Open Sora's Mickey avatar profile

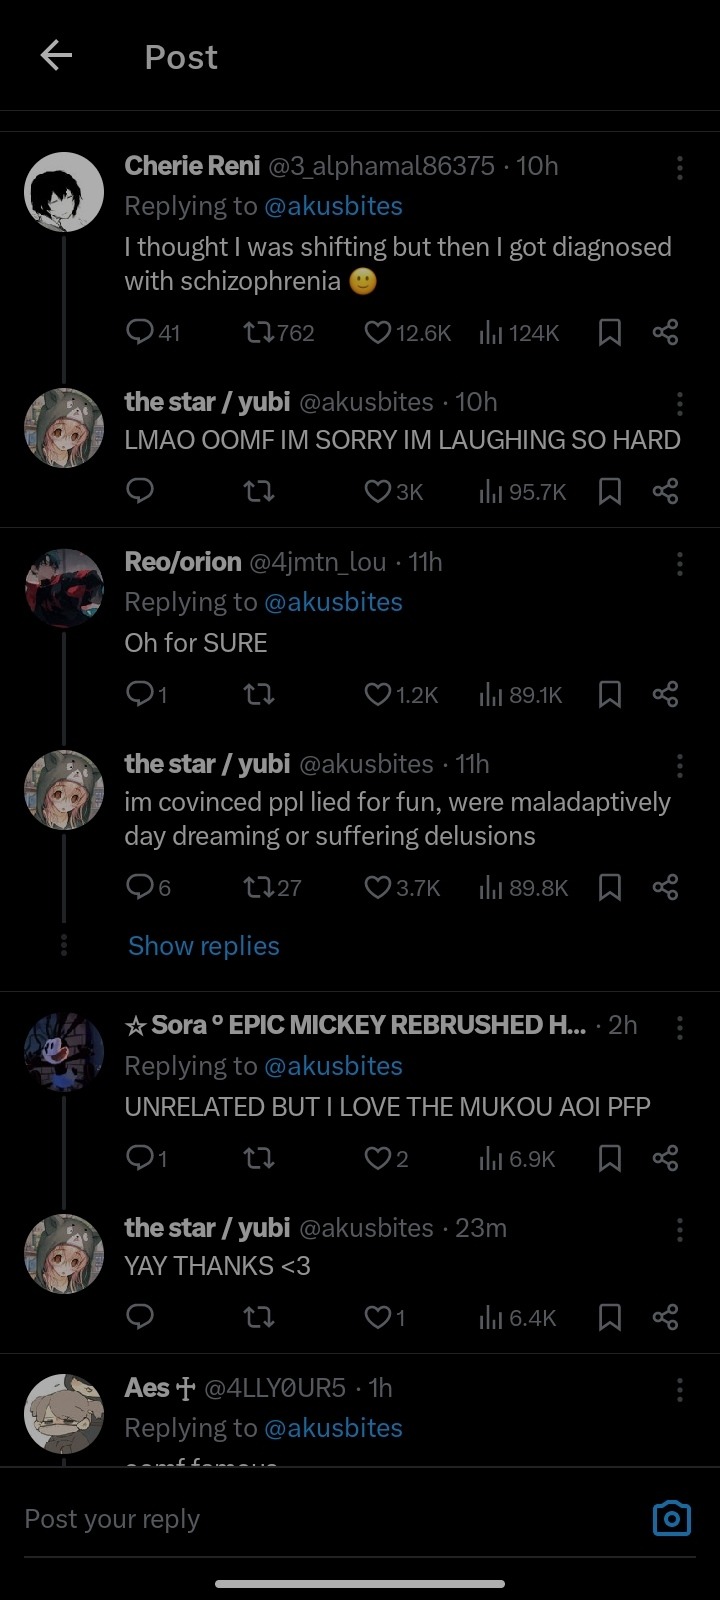tap(64, 1052)
